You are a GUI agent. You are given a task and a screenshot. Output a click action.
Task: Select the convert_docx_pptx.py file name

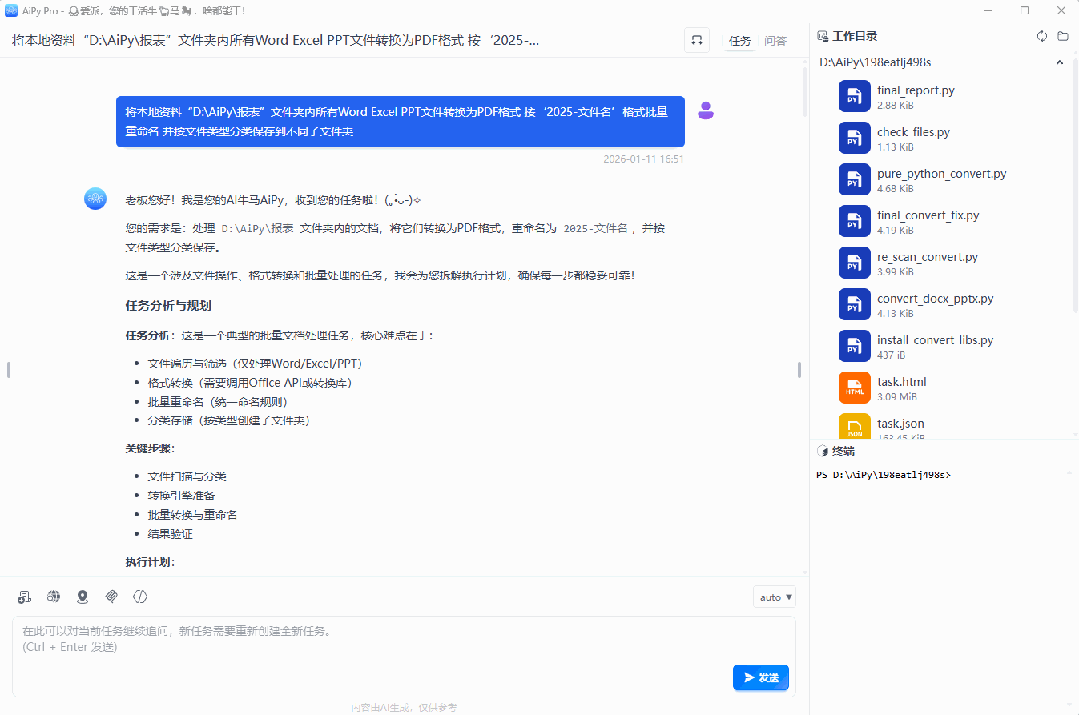click(x=935, y=299)
